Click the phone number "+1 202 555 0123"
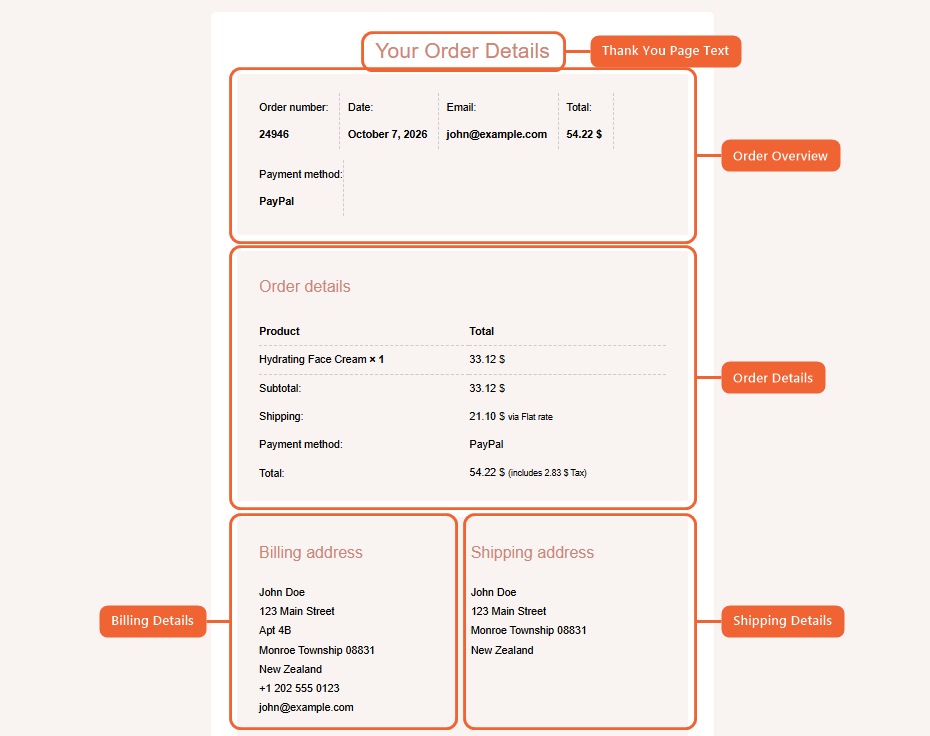930x736 pixels. 300,689
